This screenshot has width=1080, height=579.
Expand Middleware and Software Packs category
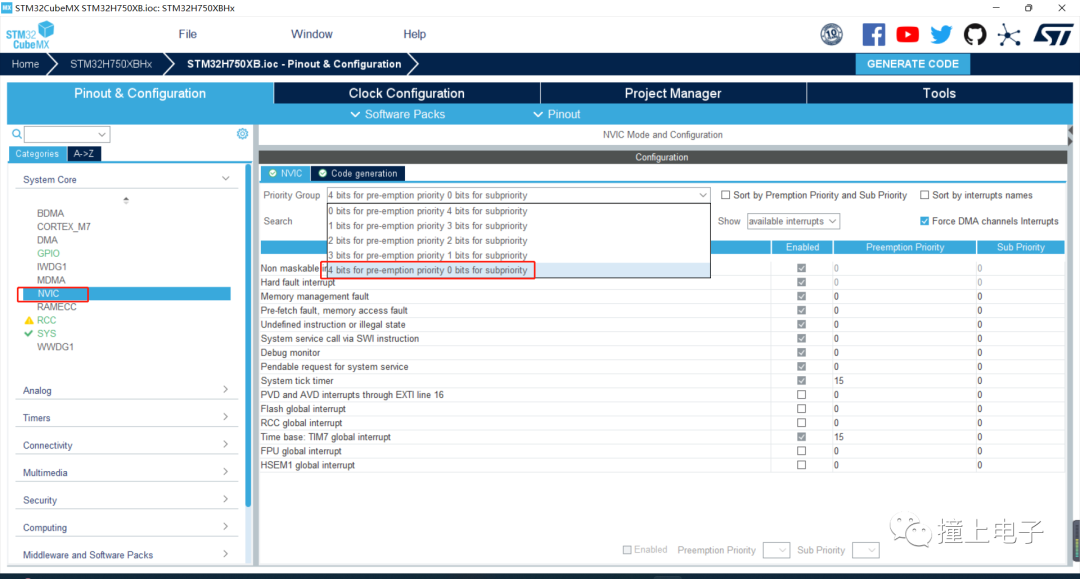[225, 554]
